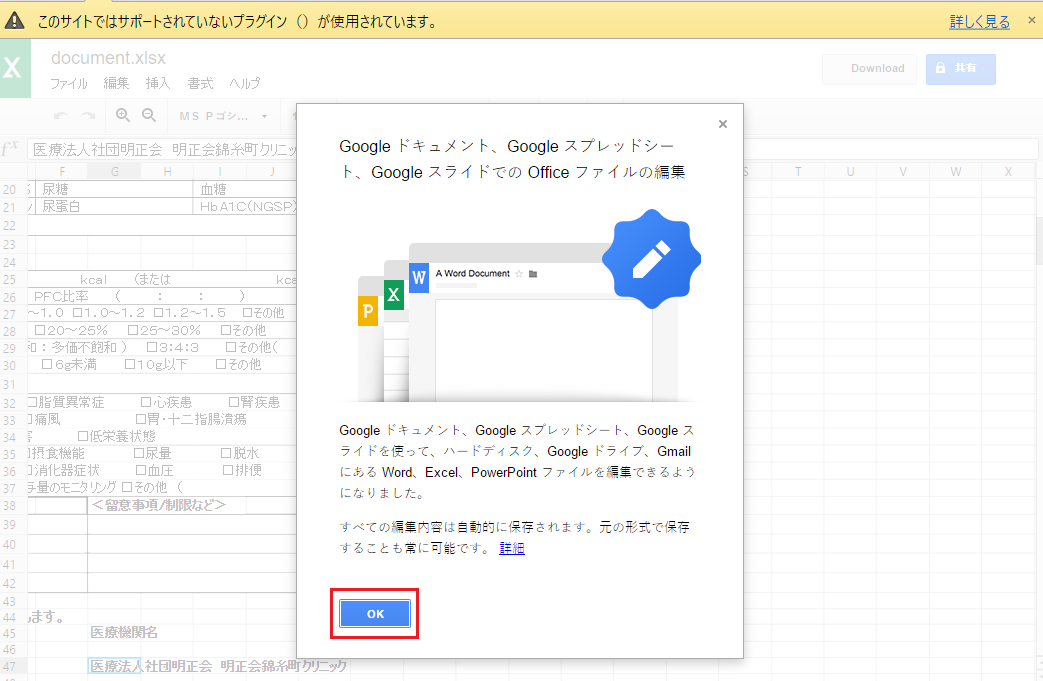Image resolution: width=1043 pixels, height=681 pixels.
Task: Select column G header
Action: pyautogui.click(x=114, y=172)
